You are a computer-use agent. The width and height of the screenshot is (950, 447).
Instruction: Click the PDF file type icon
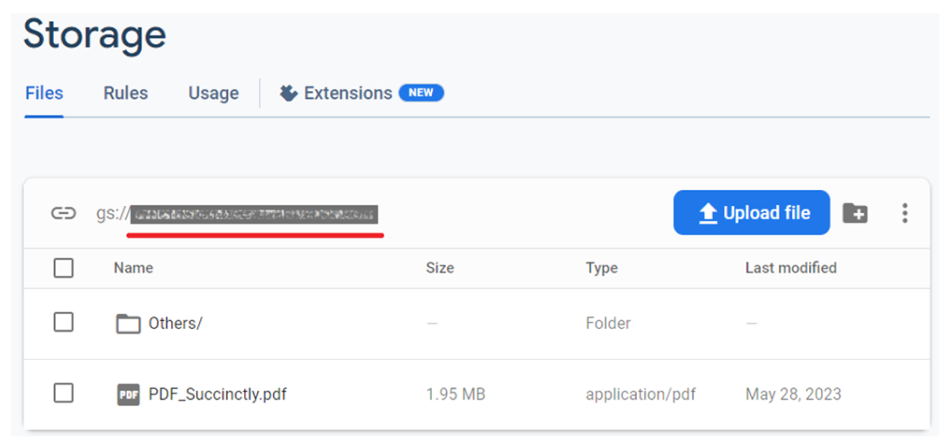128,394
